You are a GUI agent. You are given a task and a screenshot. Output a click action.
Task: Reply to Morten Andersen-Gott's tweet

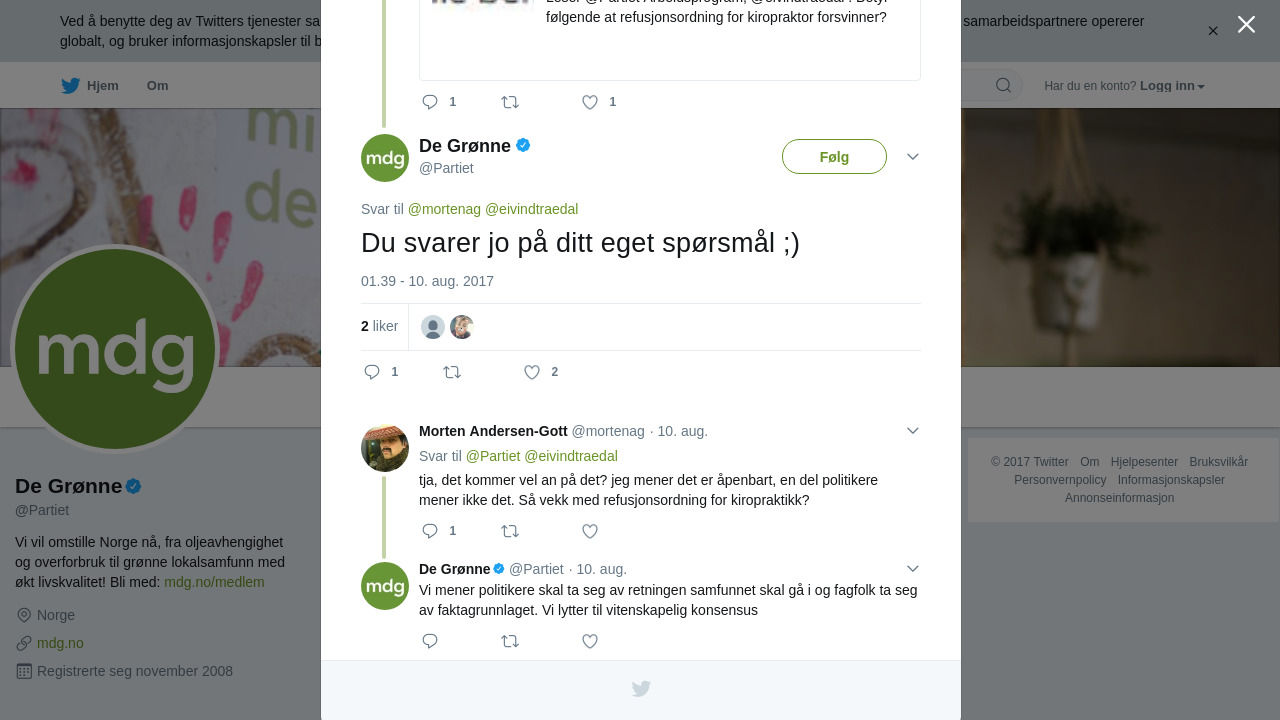point(430,531)
